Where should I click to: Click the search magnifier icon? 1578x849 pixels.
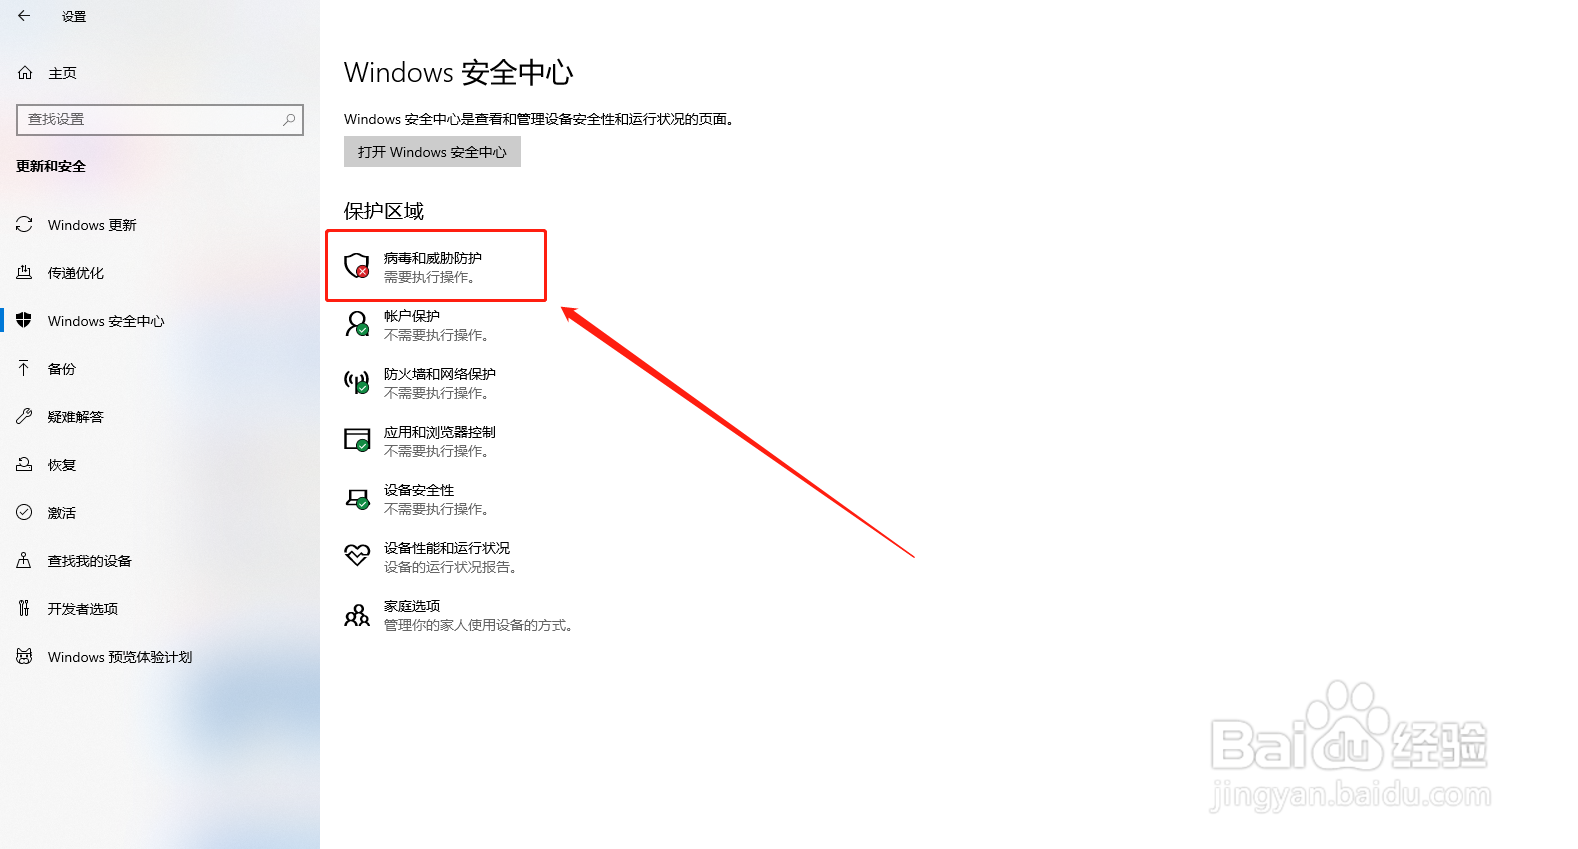tap(289, 119)
